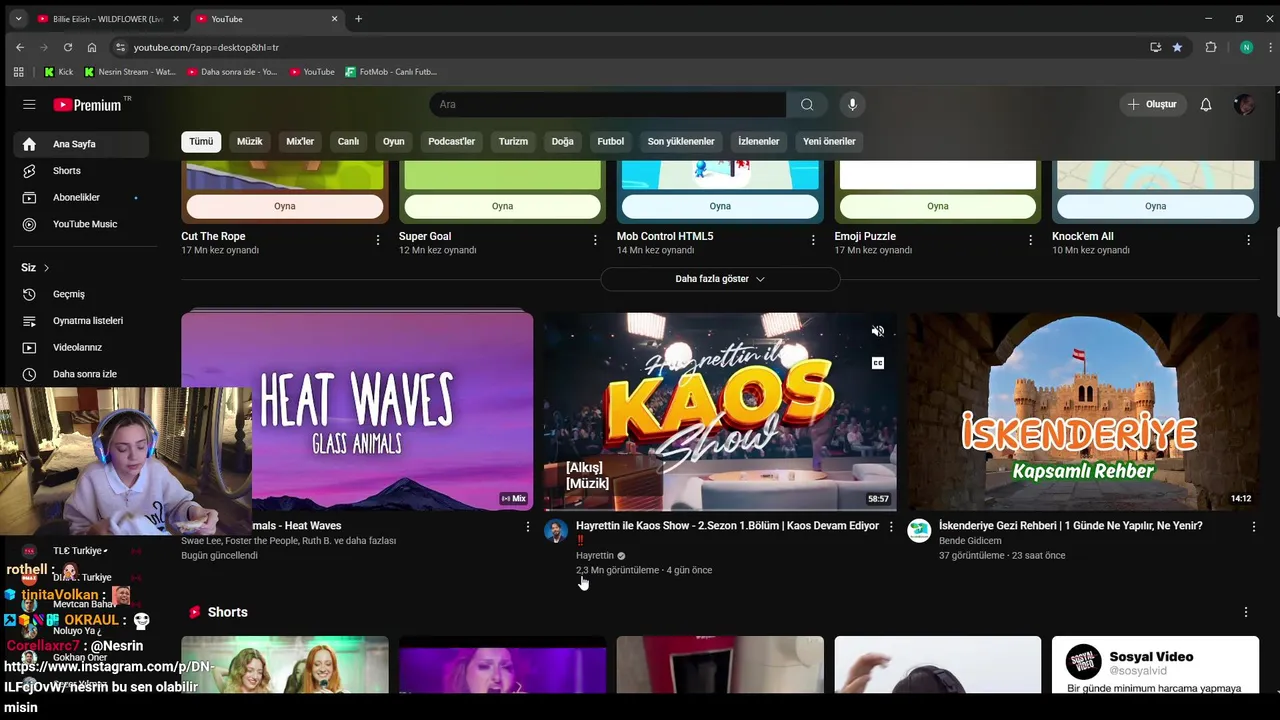The height and width of the screenshot is (720, 1280).
Task: Open the Bende Gidicem channel link
Action: [970, 541]
